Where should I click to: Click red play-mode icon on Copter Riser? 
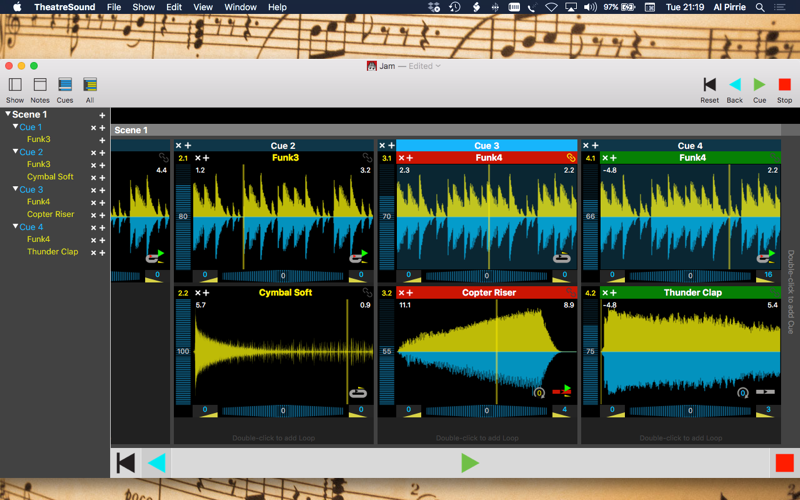(562, 391)
